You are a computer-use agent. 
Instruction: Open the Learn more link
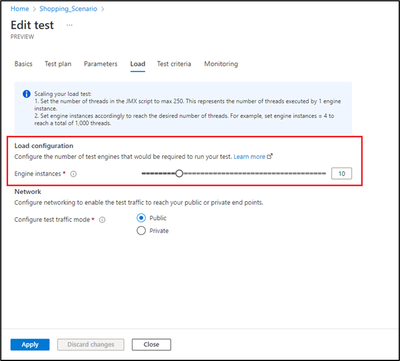pos(249,156)
